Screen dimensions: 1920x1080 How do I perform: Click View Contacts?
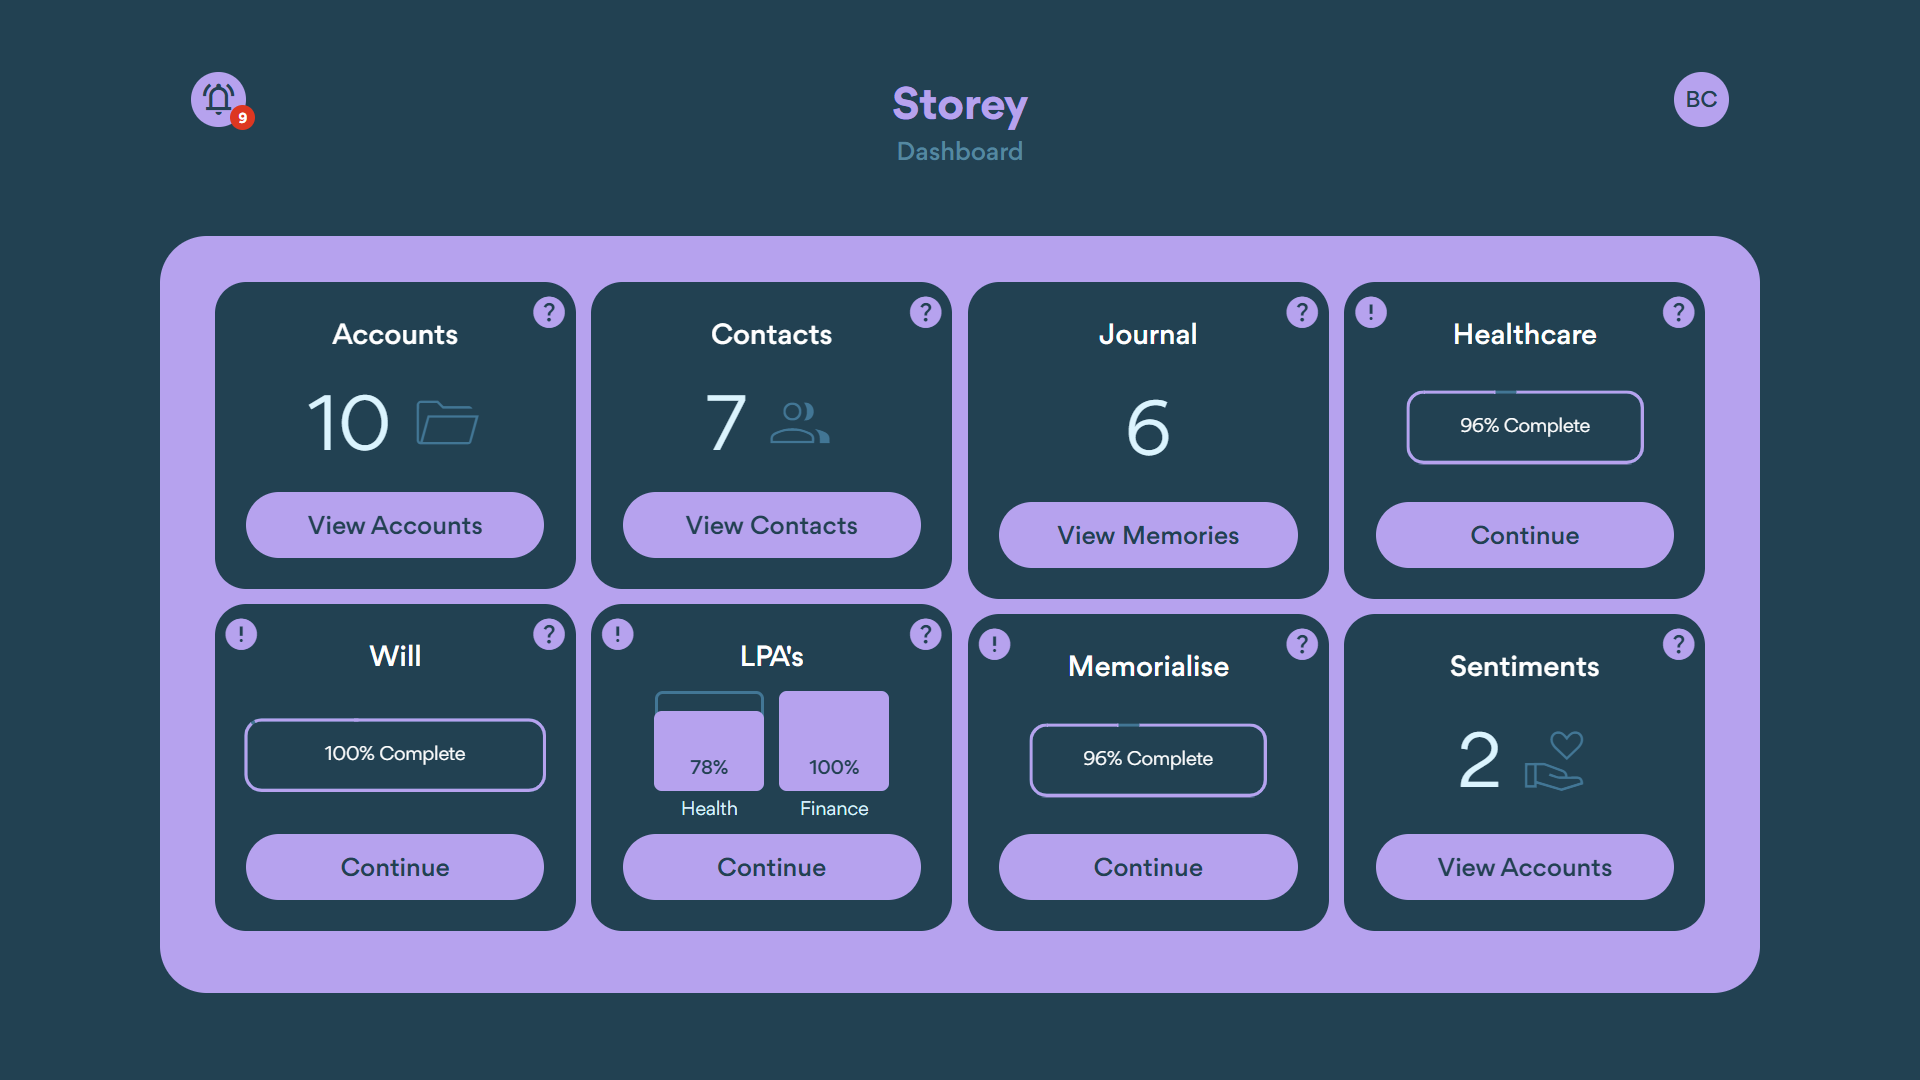(771, 525)
